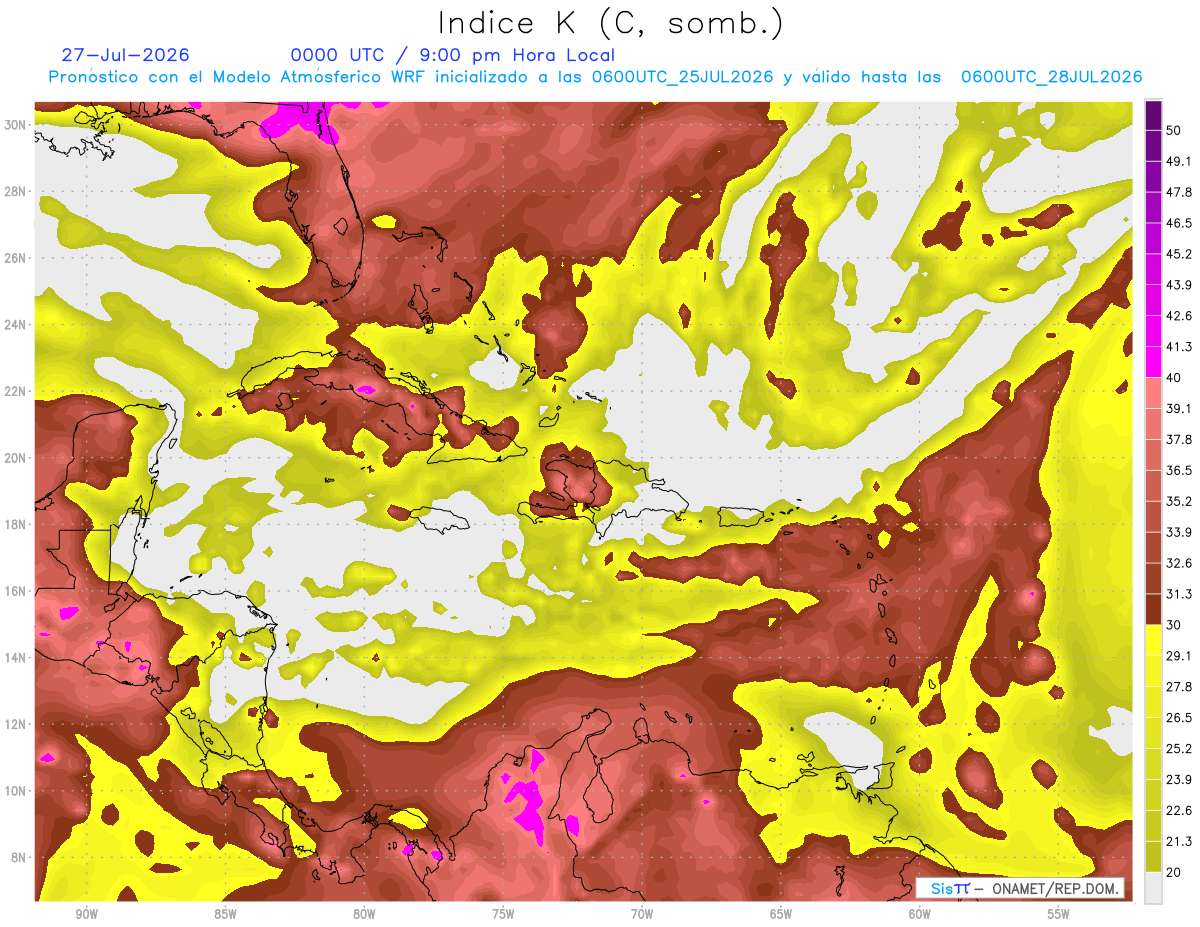Click the colorbar value 26.5
This screenshot has width=1200, height=927.
tap(1179, 718)
